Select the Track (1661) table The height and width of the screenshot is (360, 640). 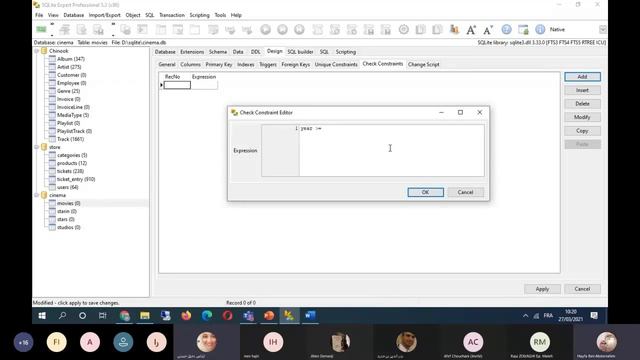(x=70, y=139)
